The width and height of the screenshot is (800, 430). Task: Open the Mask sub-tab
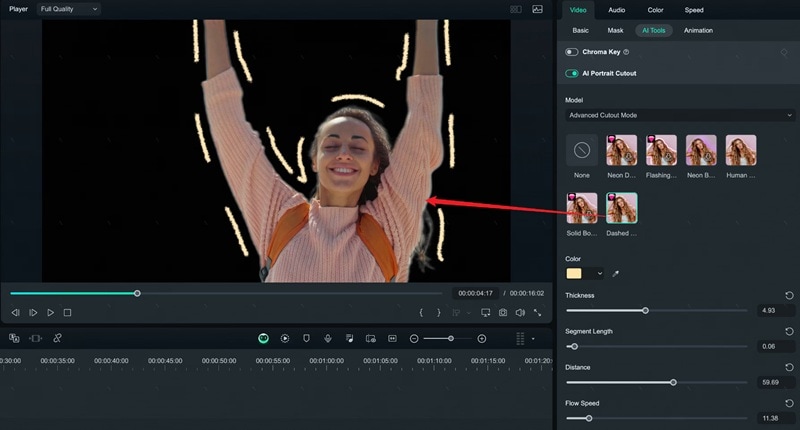[615, 31]
